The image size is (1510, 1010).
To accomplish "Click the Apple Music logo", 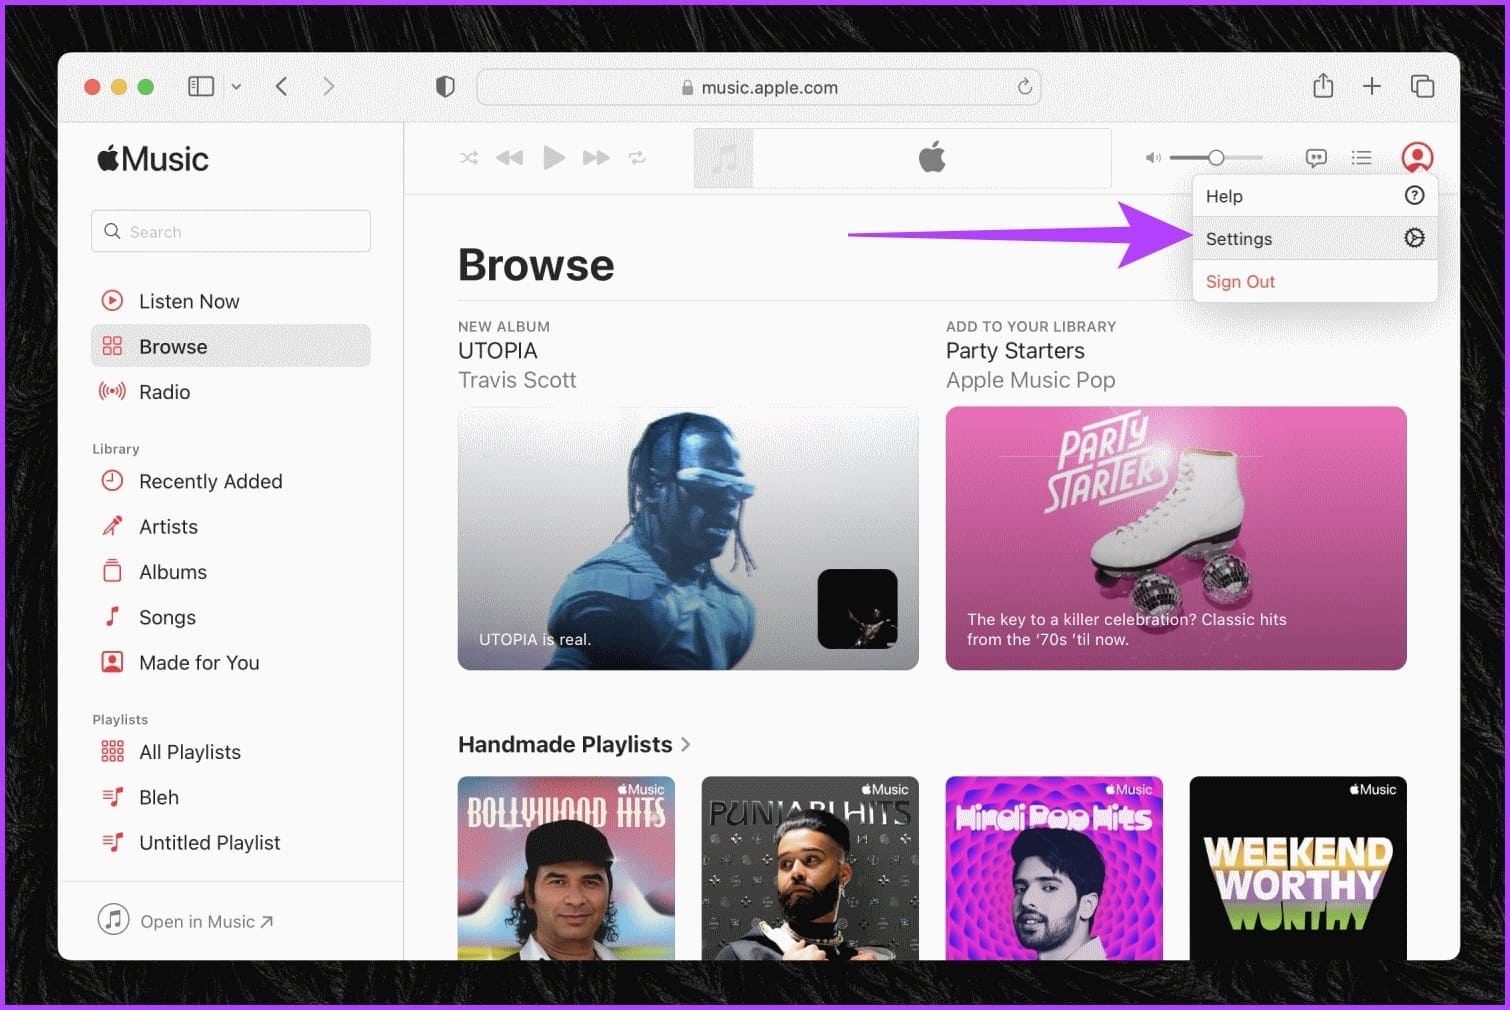I will point(153,158).
